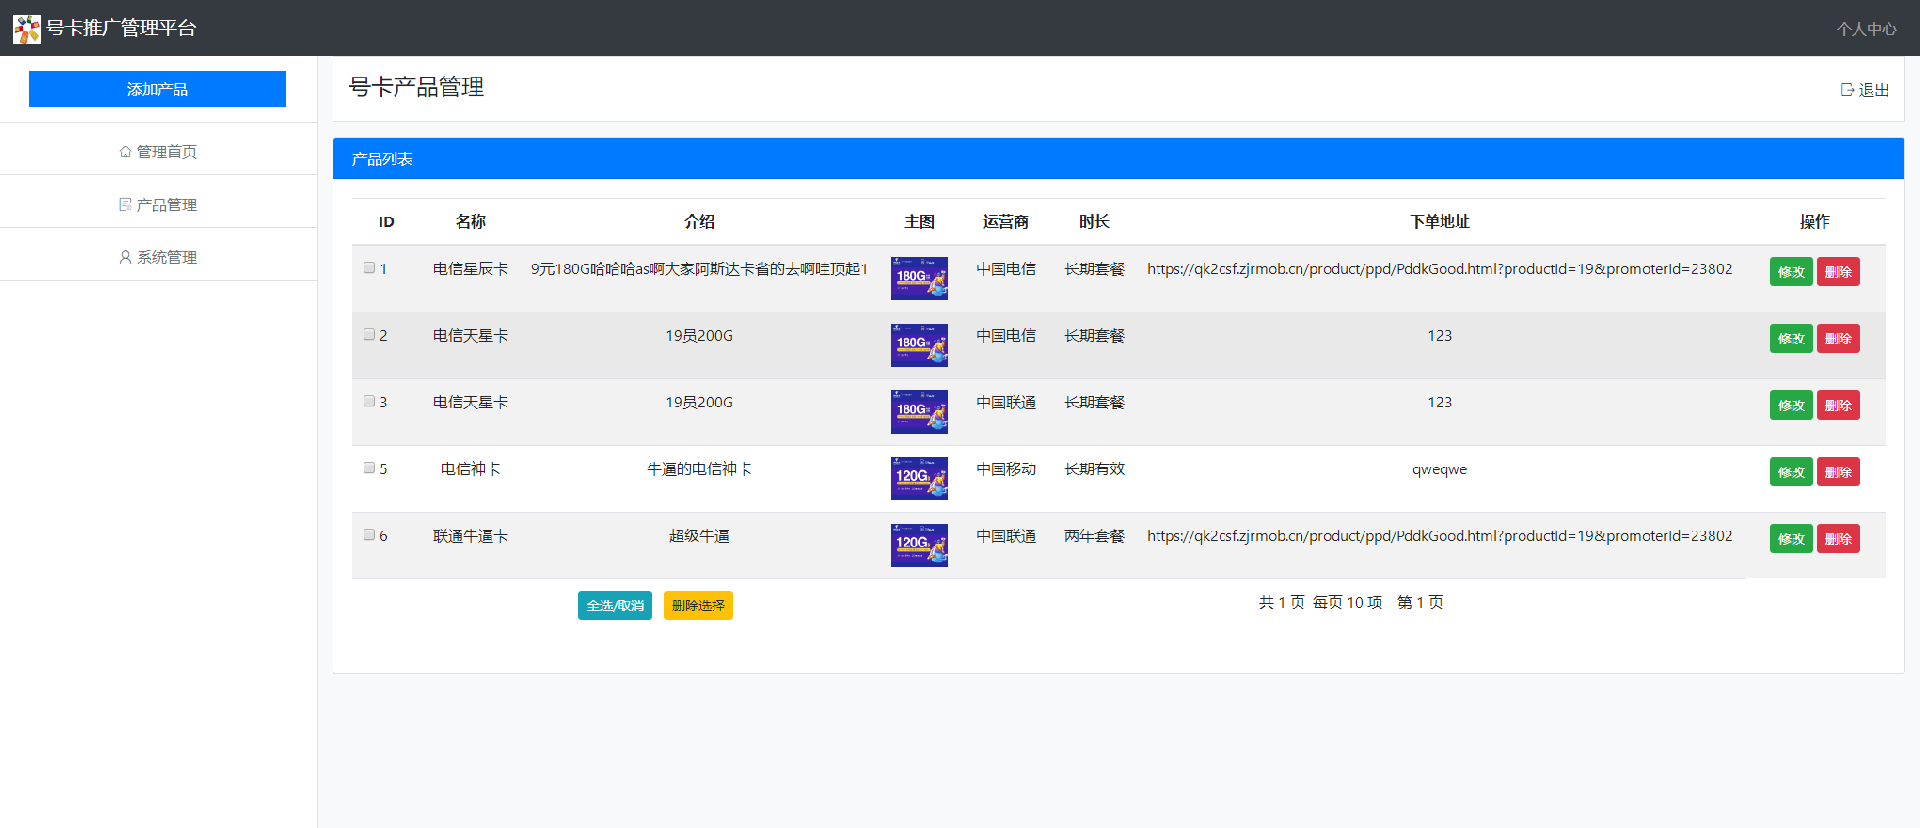Click the 电信星辰卡 name cell
The image size is (1920, 828).
[470, 269]
